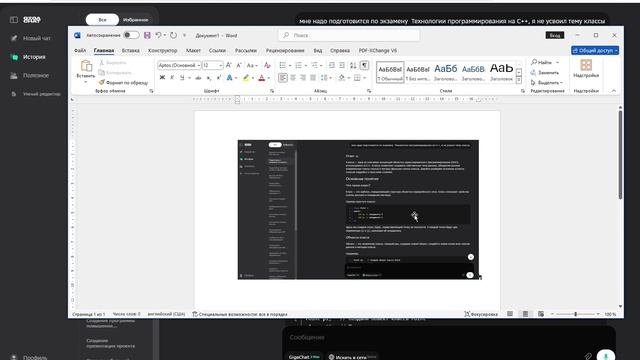Click the Decrease Indent icon

pyautogui.click(x=332, y=65)
